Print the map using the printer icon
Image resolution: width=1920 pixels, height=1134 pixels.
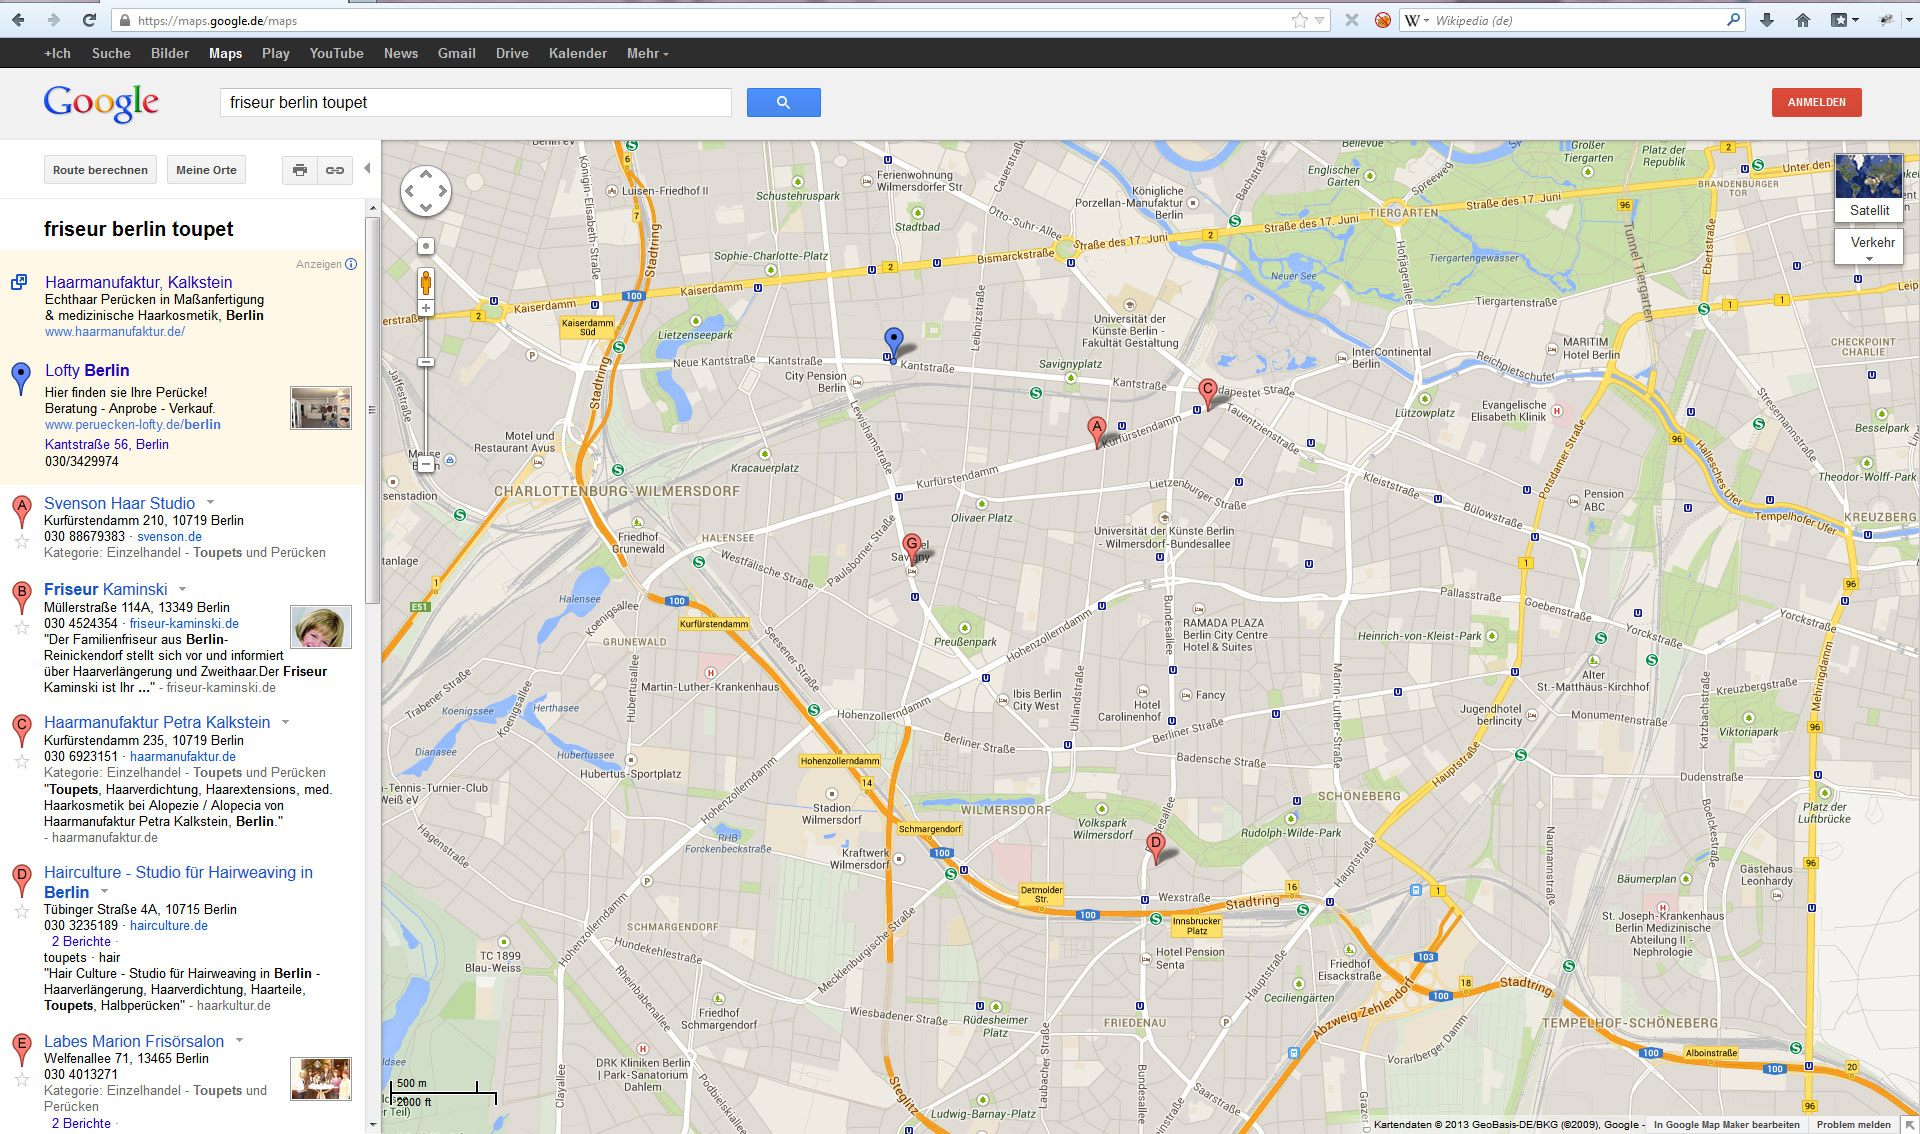300,170
